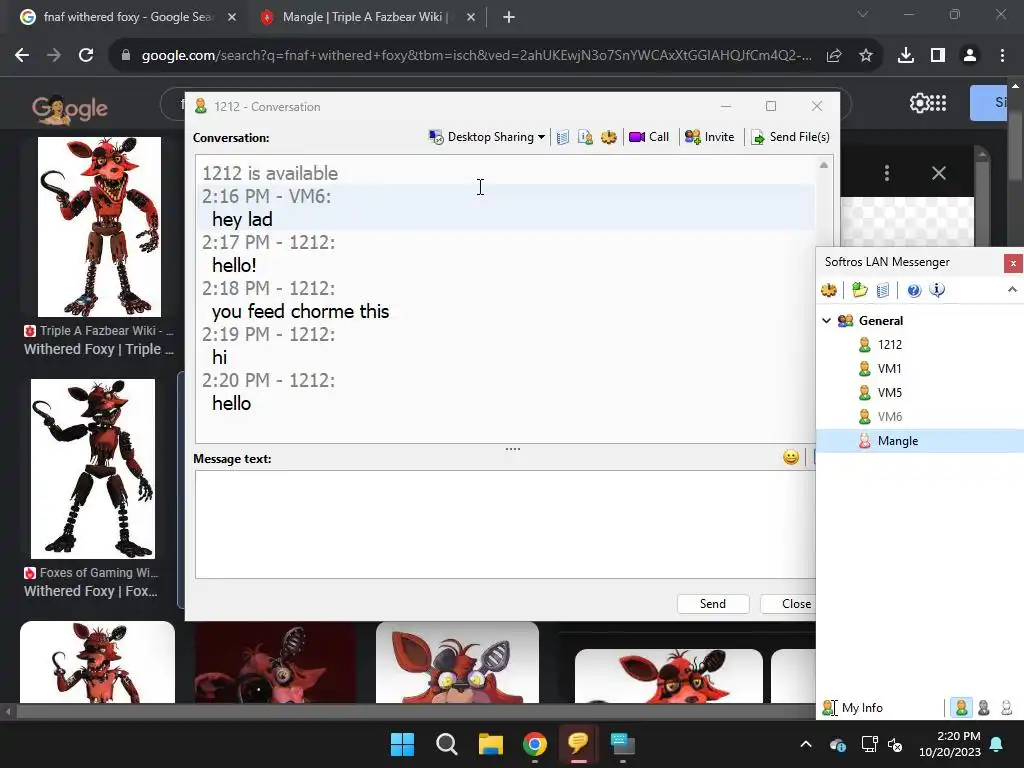Toggle Chrome side panel icon
Viewport: 1024px width, 768px height.
tap(938, 56)
